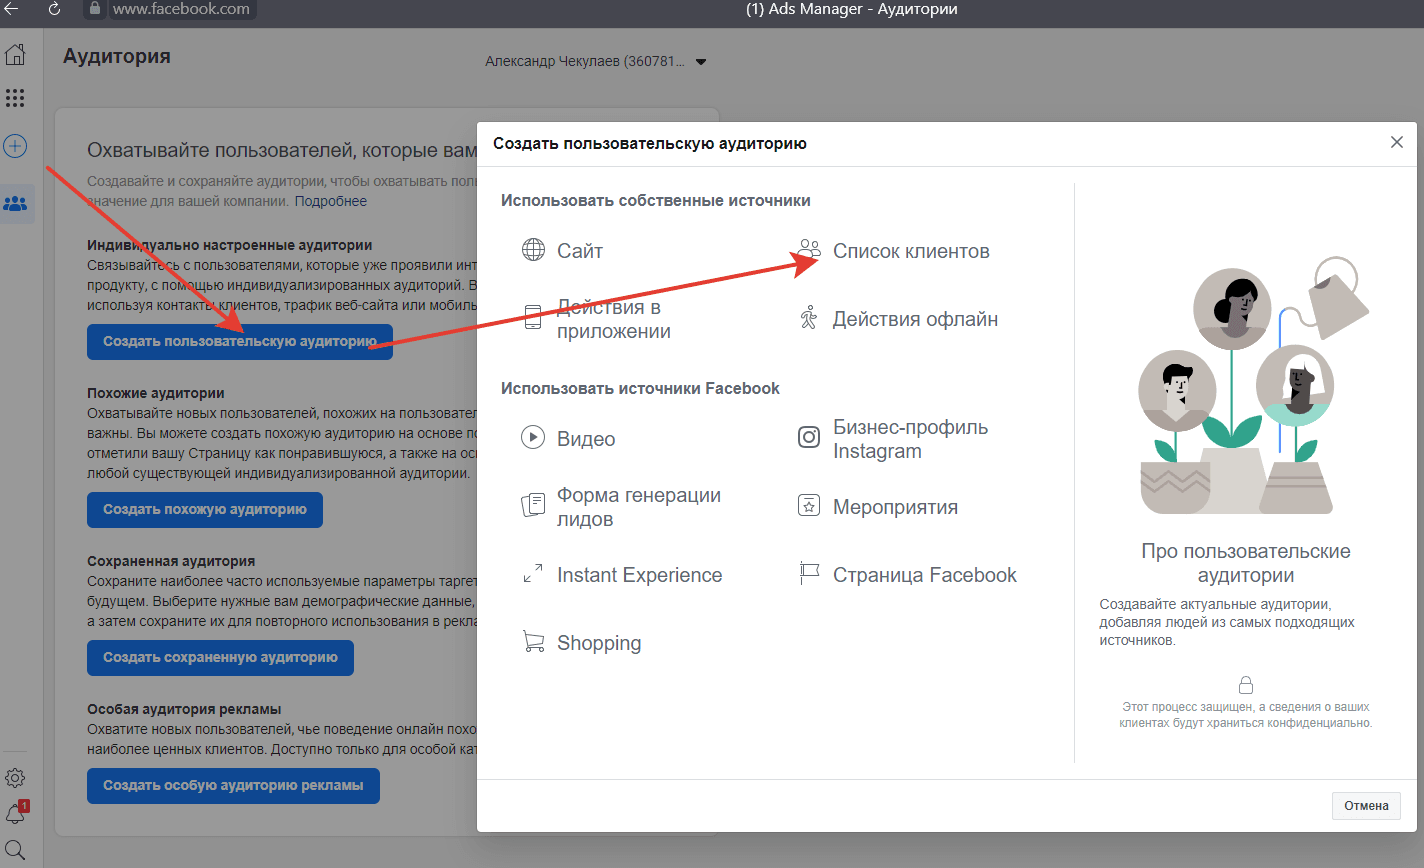Click the Аудитория page title
This screenshot has width=1424, height=868.
tap(117, 56)
